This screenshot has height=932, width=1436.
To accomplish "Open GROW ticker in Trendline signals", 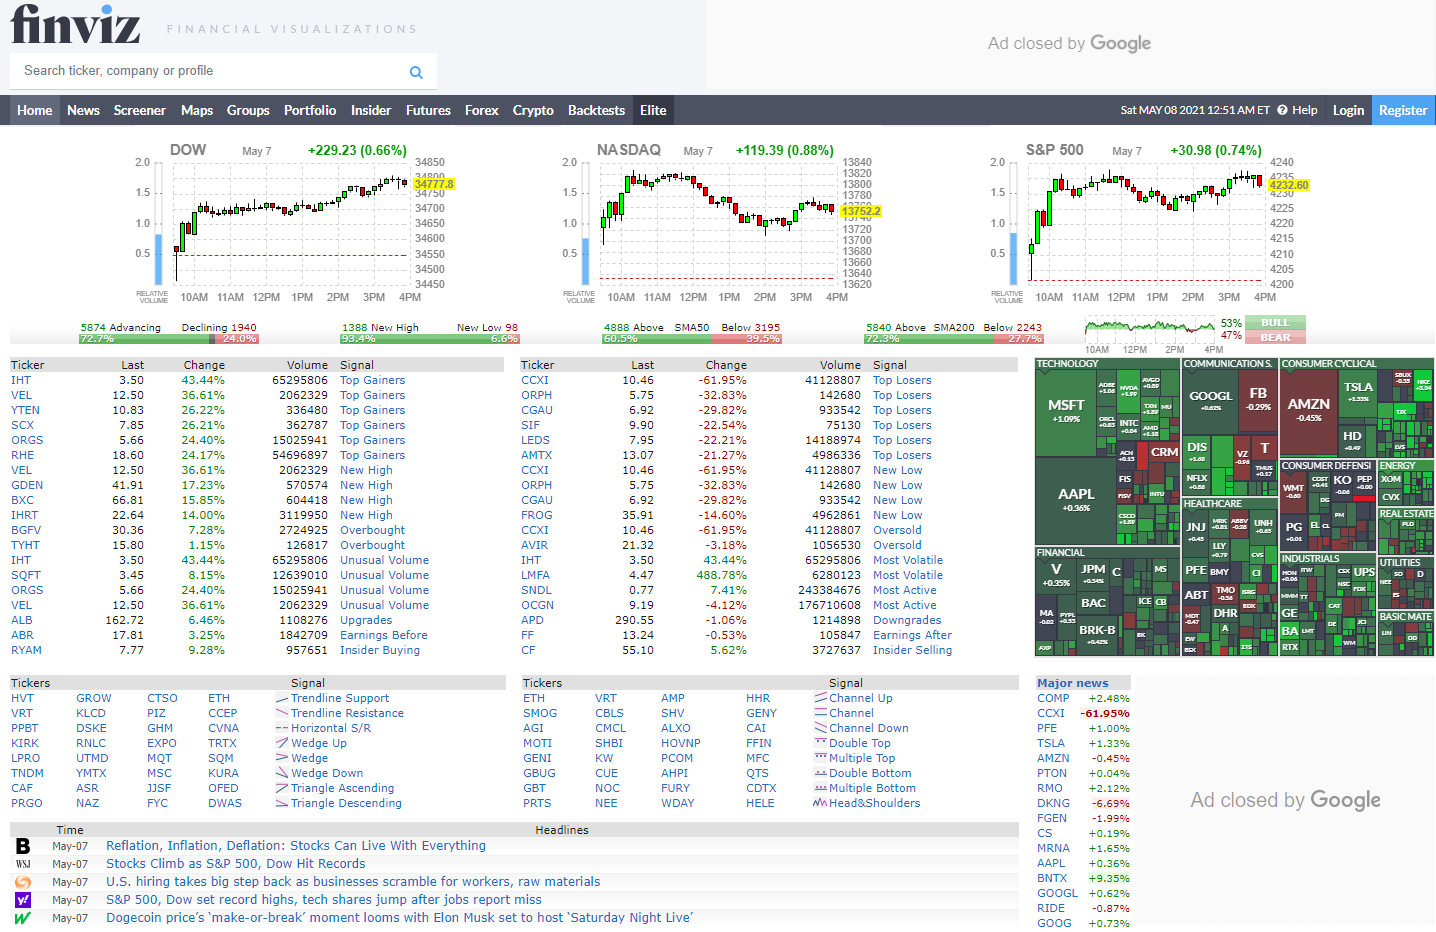I will pos(94,698).
